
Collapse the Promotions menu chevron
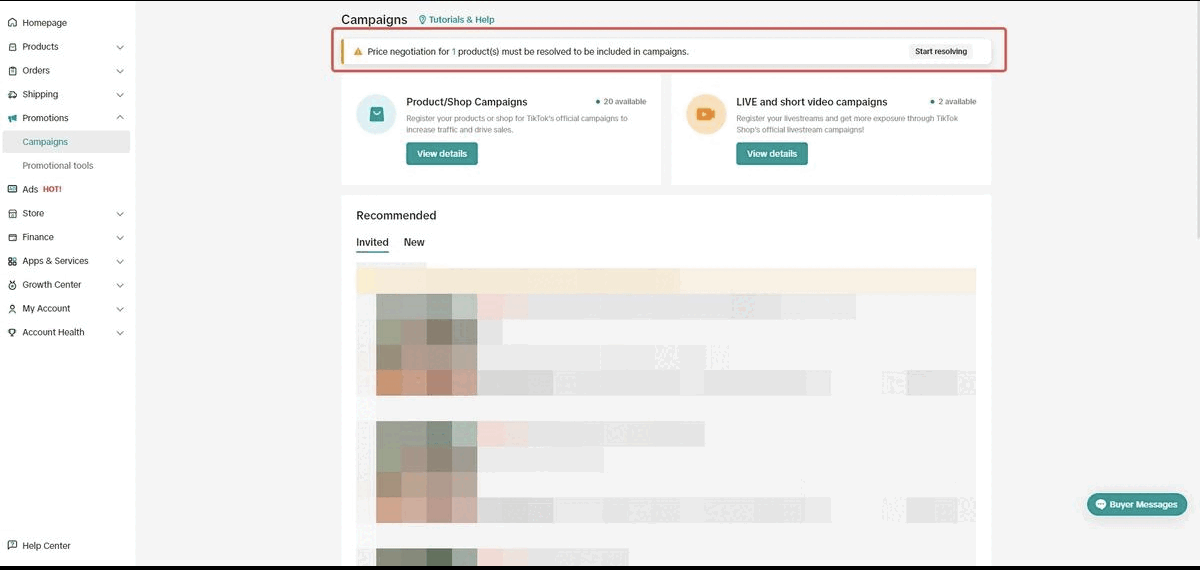[120, 118]
